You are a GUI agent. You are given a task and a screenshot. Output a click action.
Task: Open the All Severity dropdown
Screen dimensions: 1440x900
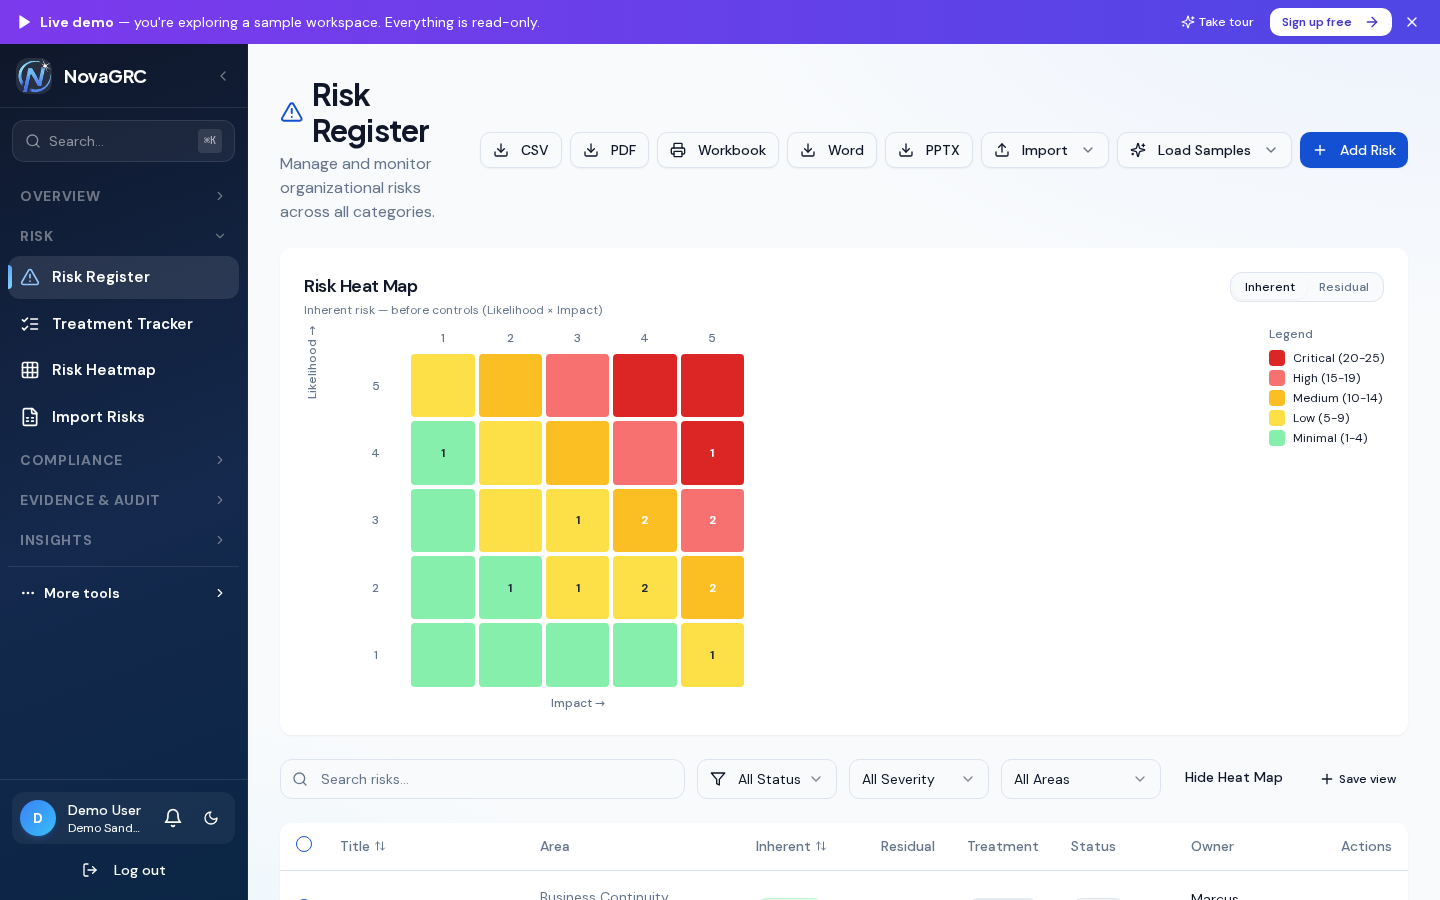pyautogui.click(x=919, y=779)
